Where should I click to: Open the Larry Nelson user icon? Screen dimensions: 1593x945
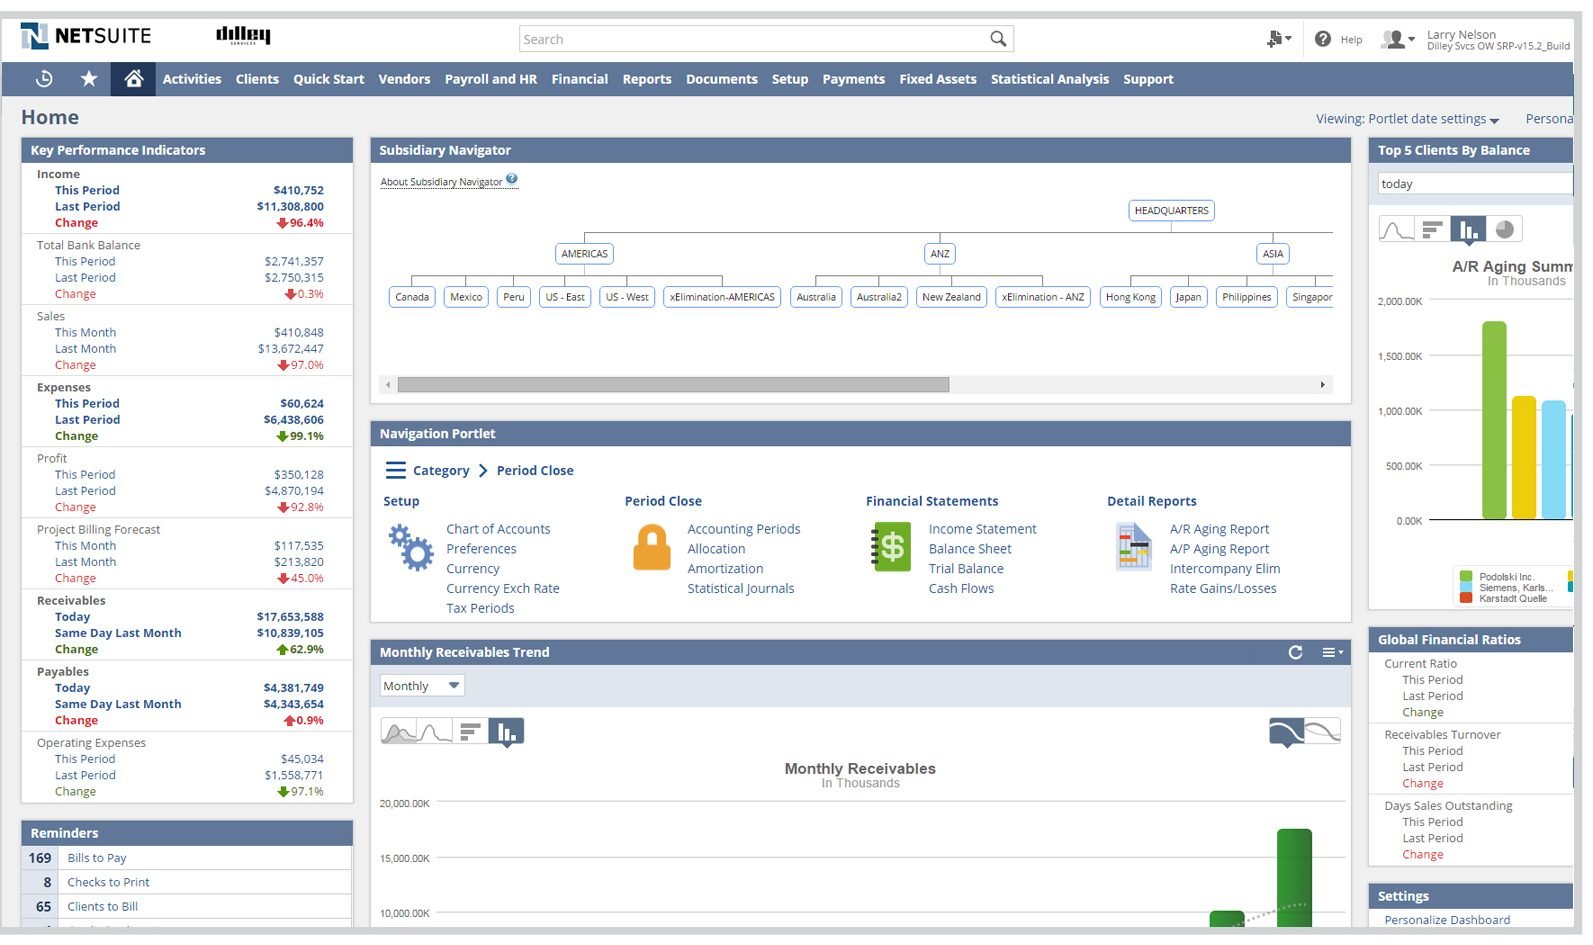(x=1397, y=39)
